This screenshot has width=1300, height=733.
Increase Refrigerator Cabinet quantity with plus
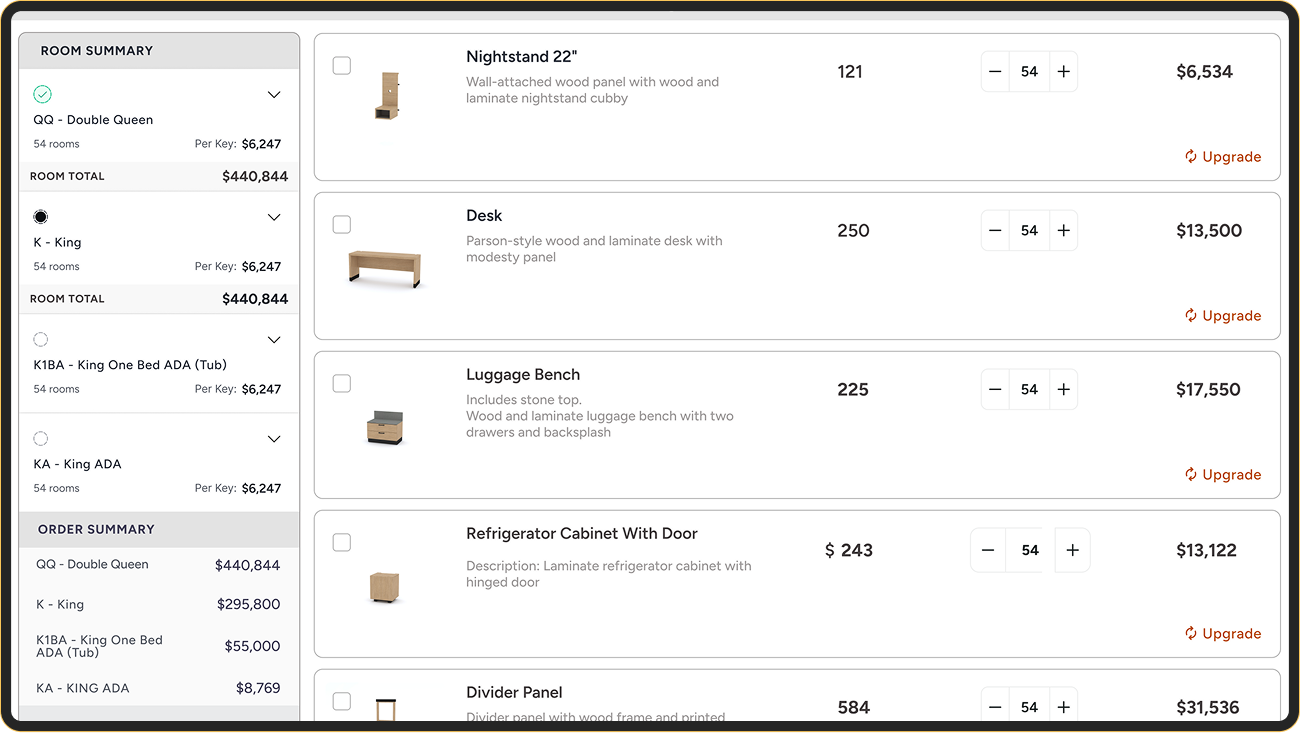click(x=1072, y=550)
